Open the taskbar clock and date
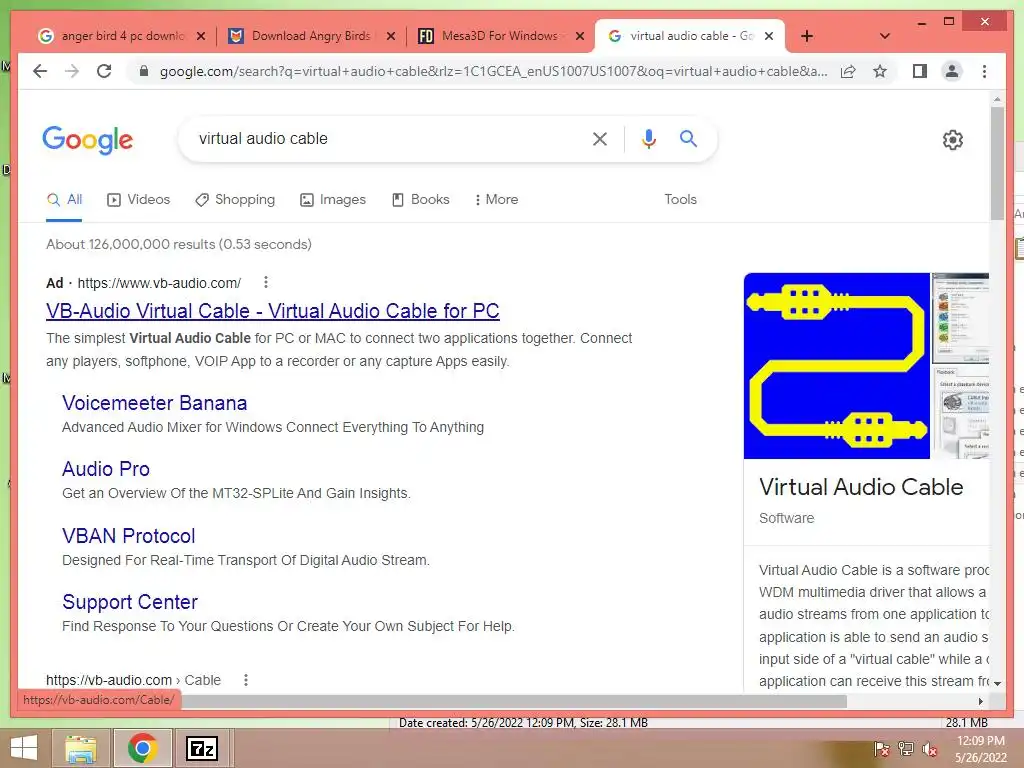This screenshot has height=768, width=1024. click(x=980, y=749)
